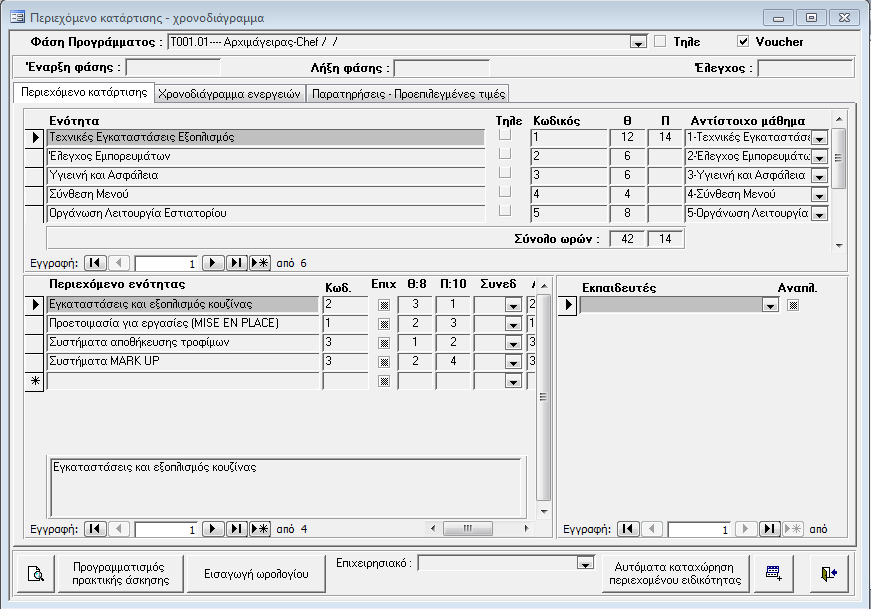Open the Επιχειρησιακό dropdown

coord(585,563)
